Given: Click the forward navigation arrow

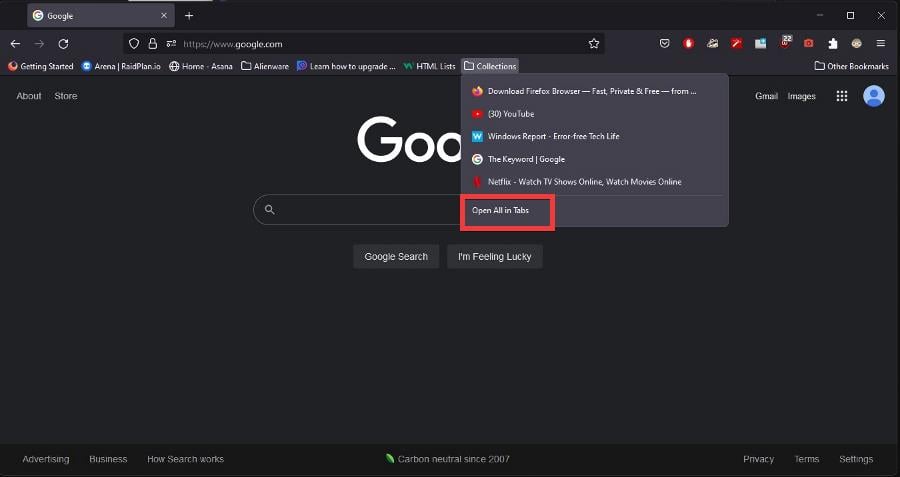Looking at the screenshot, I should (39, 44).
